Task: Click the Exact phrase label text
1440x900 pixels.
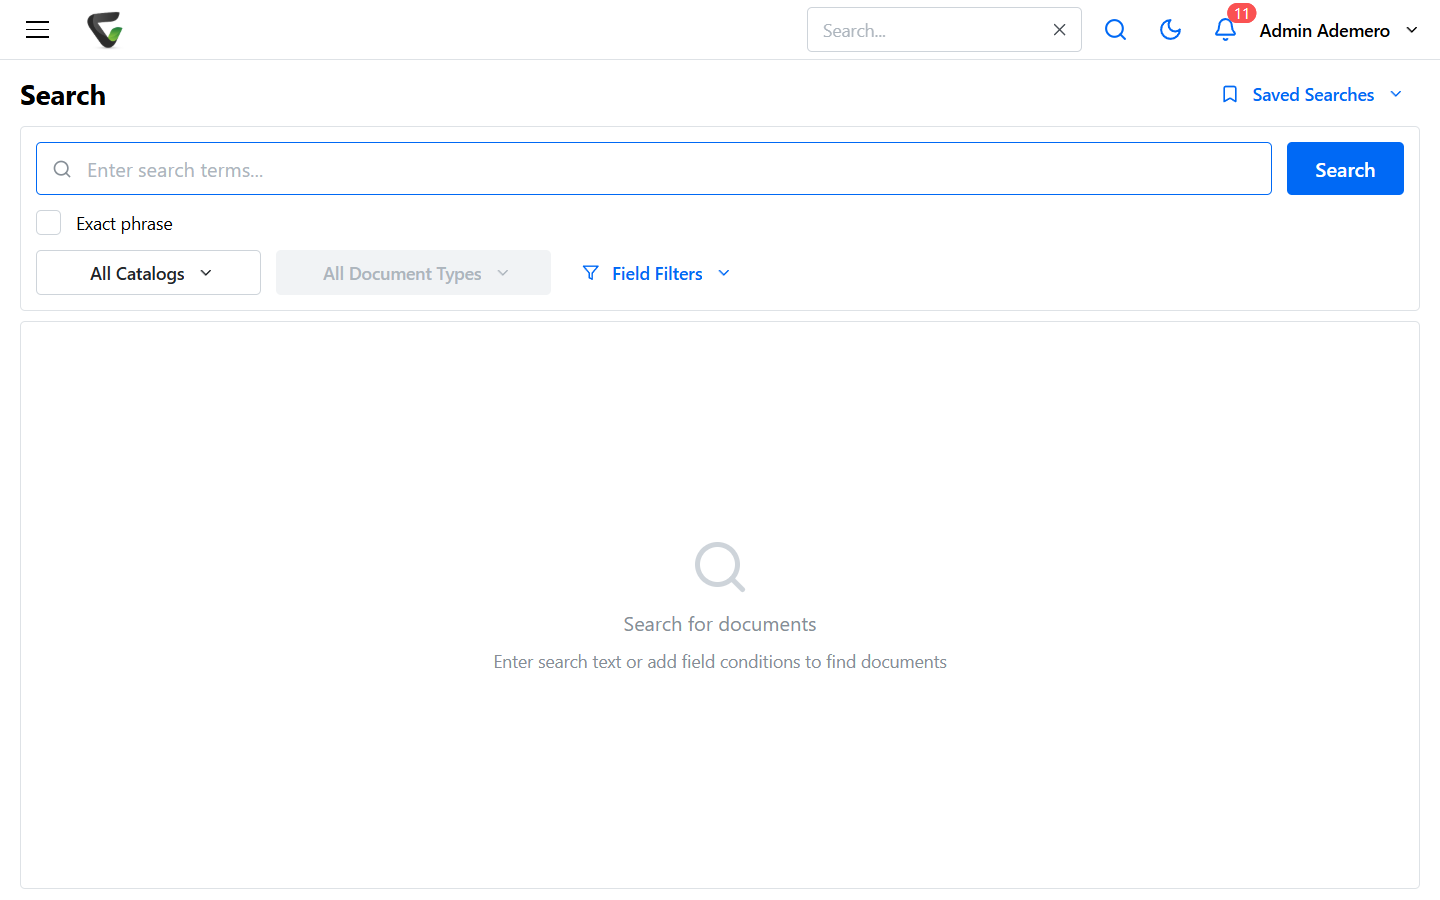Action: pyautogui.click(x=124, y=224)
